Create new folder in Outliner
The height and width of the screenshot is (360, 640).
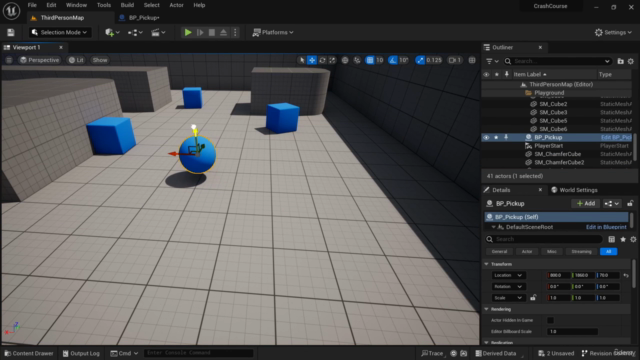click(x=620, y=61)
